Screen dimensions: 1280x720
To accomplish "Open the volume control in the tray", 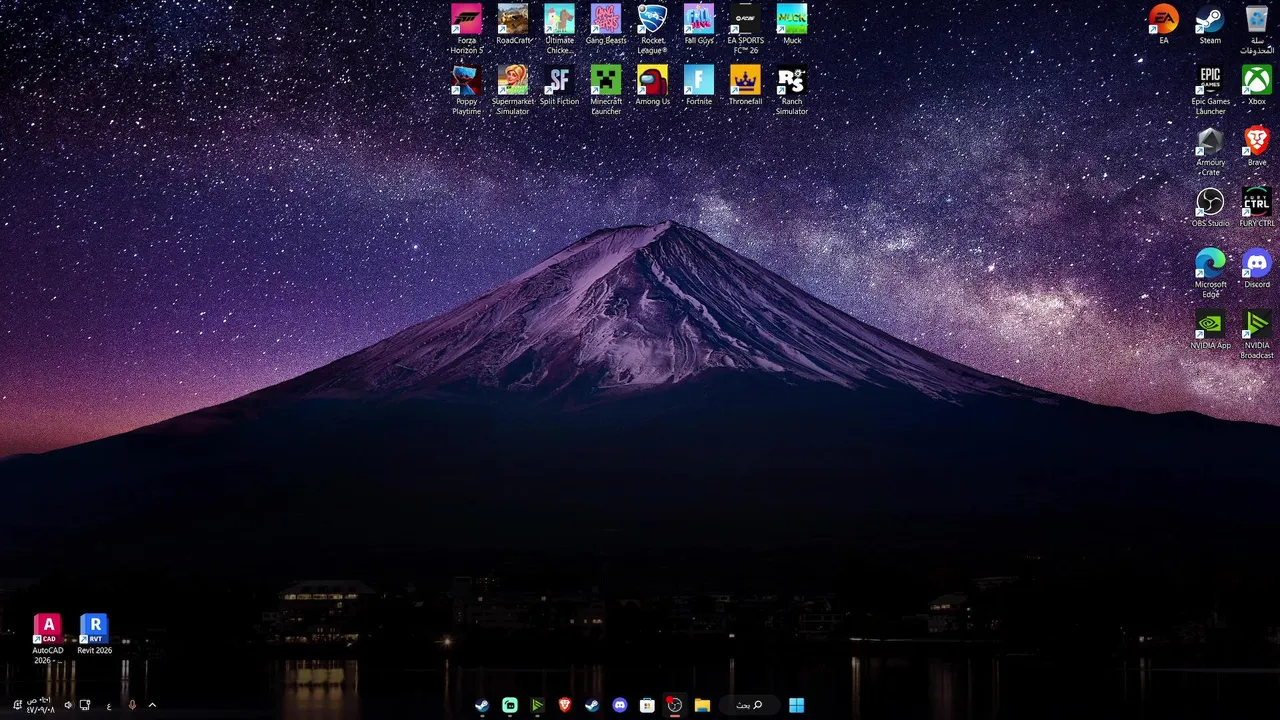I will coord(68,705).
